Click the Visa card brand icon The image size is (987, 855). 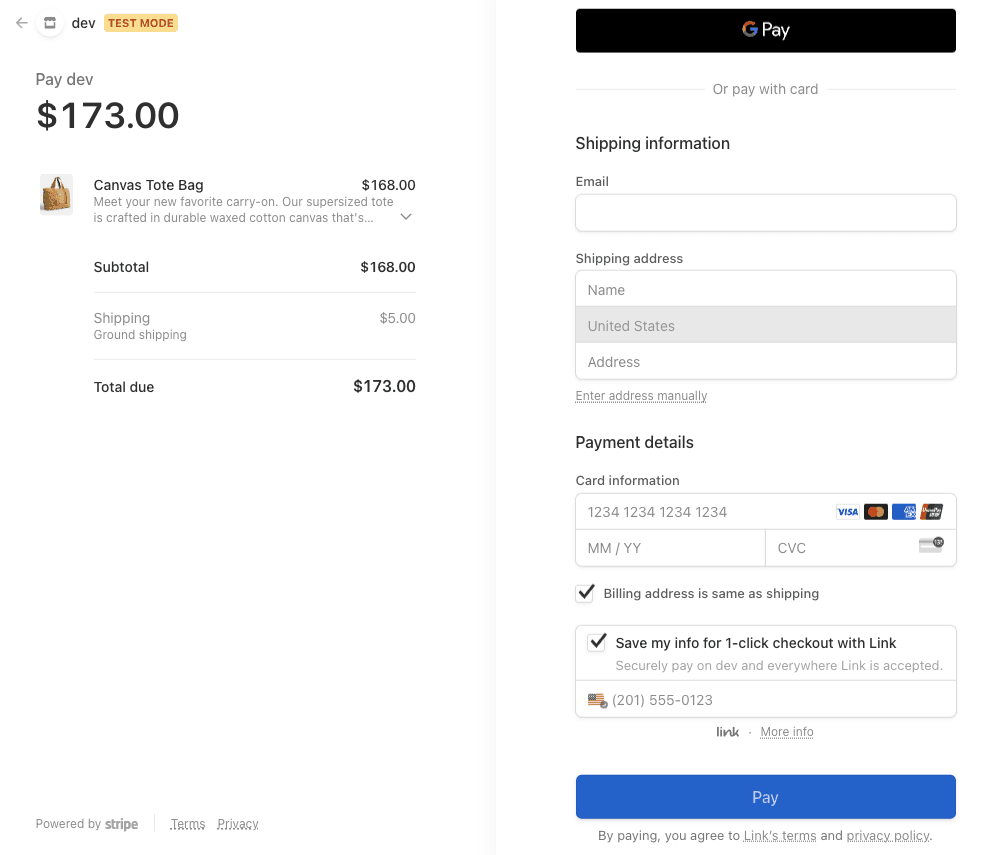[x=847, y=511]
